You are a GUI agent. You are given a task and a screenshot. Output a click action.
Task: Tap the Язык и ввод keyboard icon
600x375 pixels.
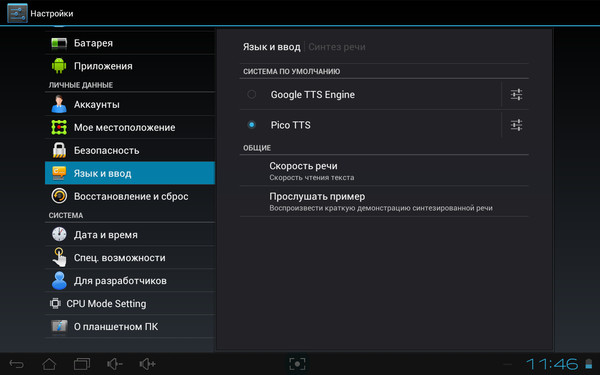pos(59,173)
